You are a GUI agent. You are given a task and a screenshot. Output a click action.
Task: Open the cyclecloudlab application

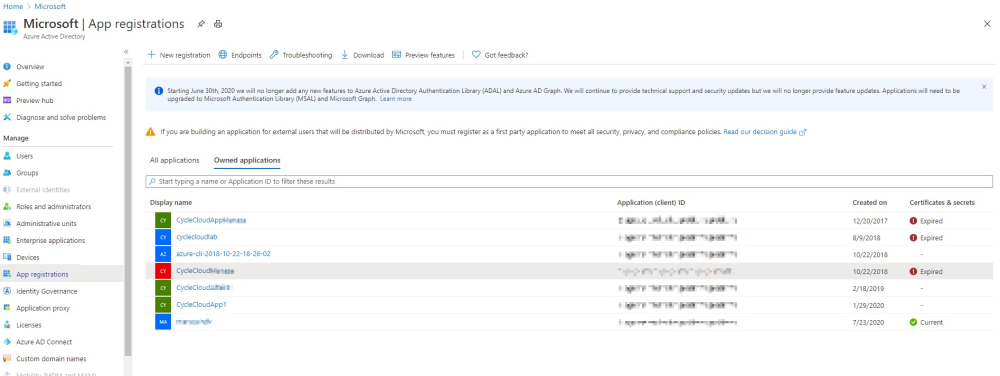click(x=196, y=237)
